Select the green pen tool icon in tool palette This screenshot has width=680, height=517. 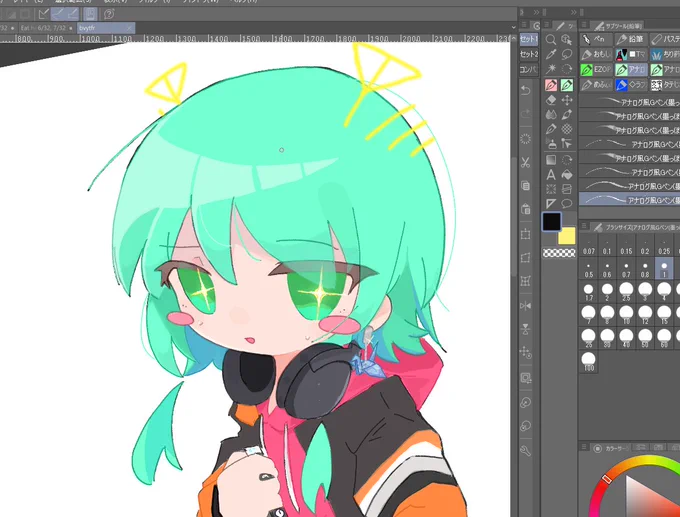(566, 85)
